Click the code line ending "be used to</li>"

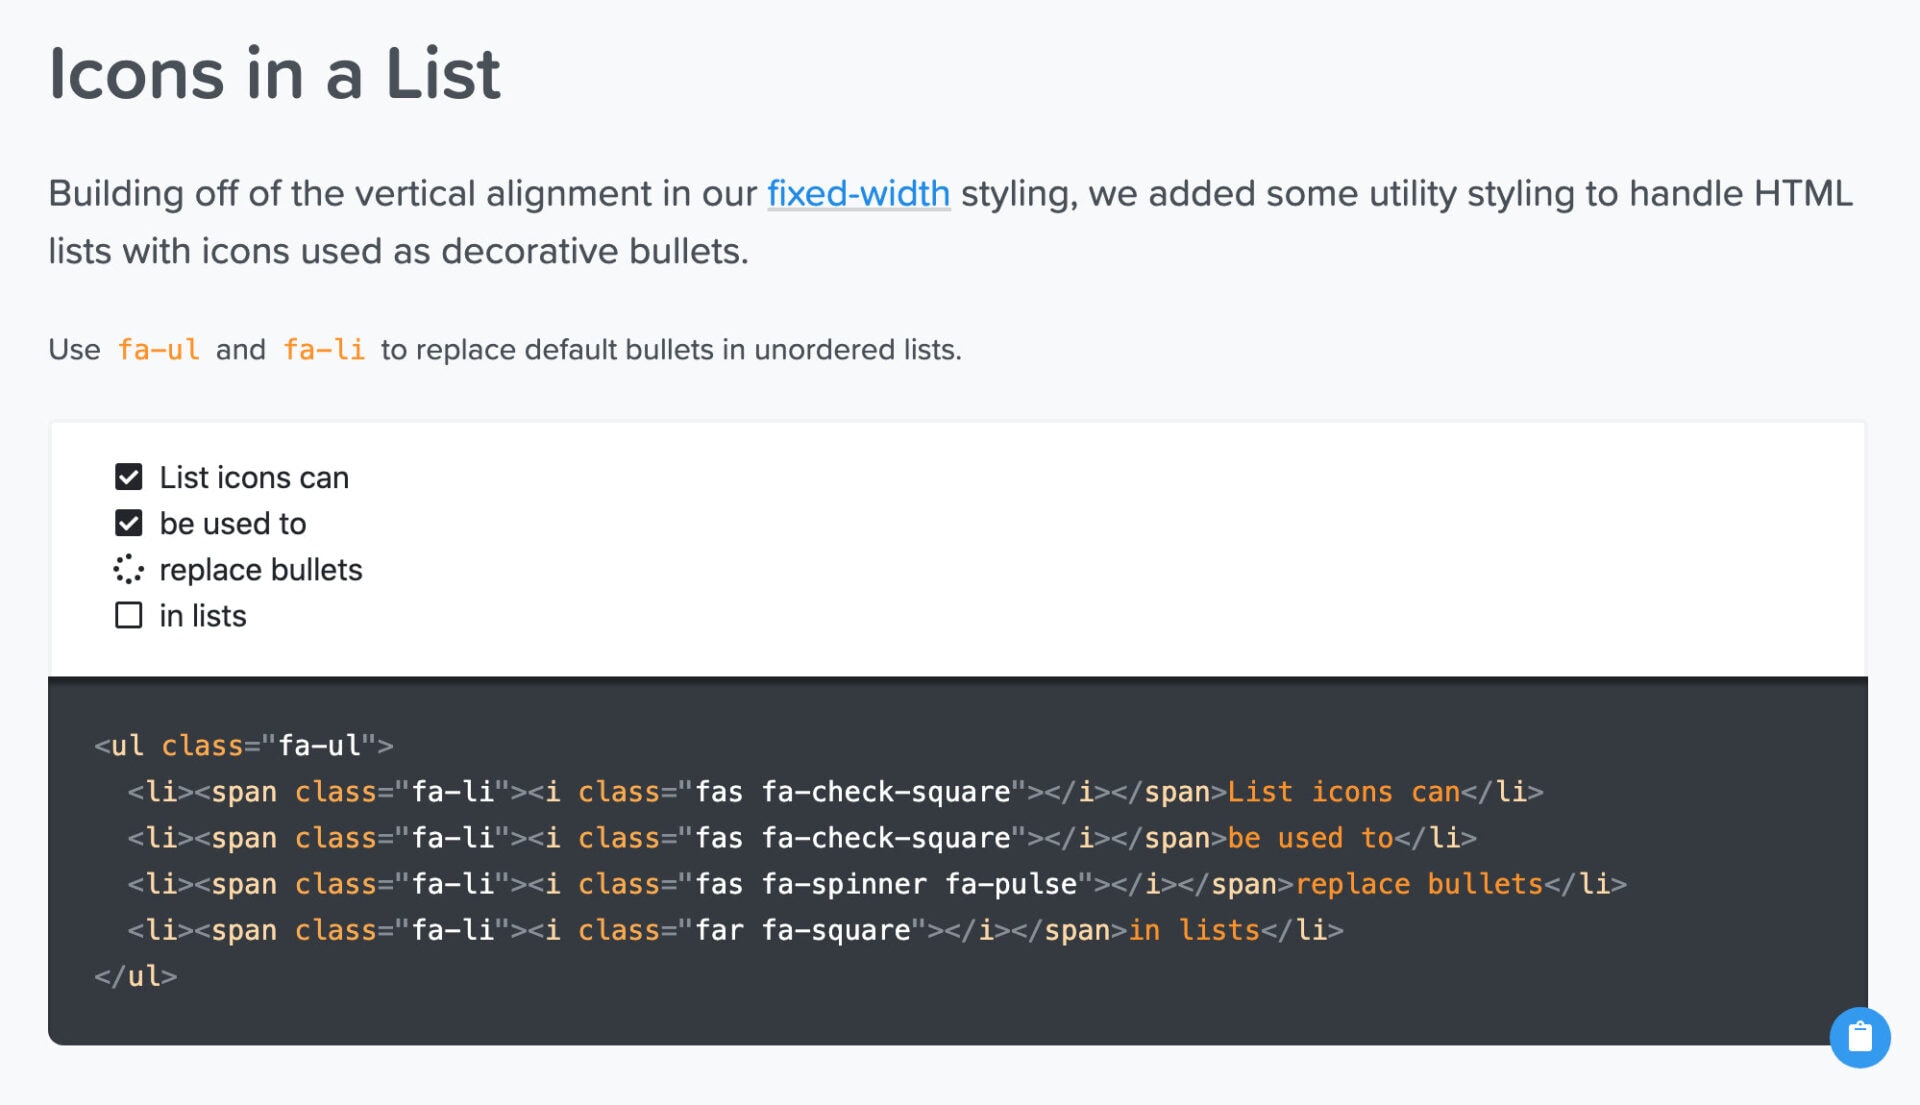(x=802, y=838)
